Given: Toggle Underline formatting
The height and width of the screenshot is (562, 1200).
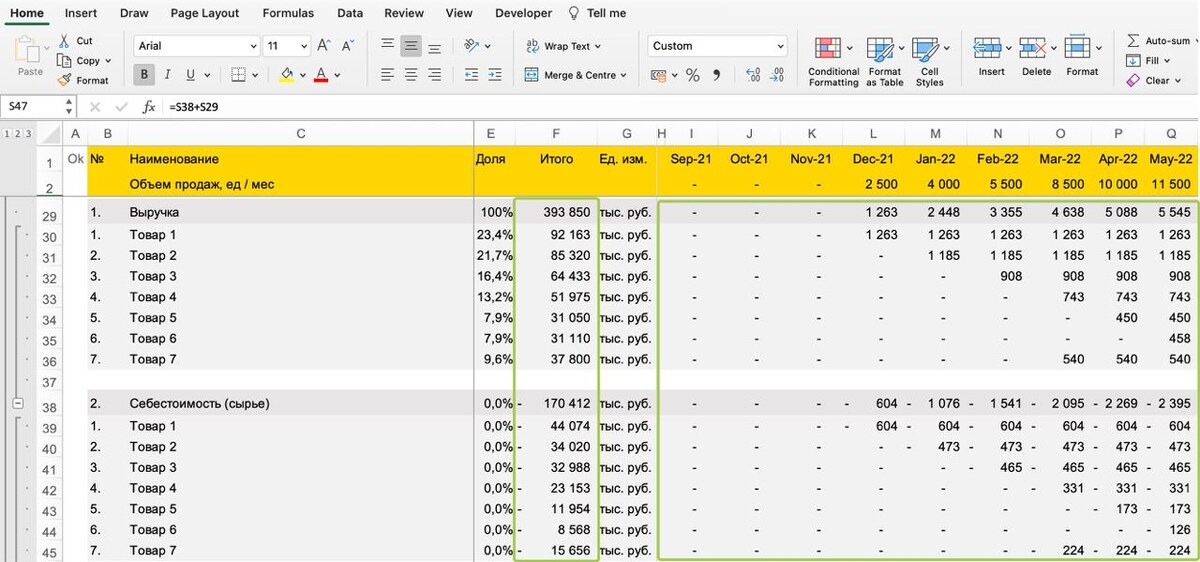Looking at the screenshot, I should 190,75.
